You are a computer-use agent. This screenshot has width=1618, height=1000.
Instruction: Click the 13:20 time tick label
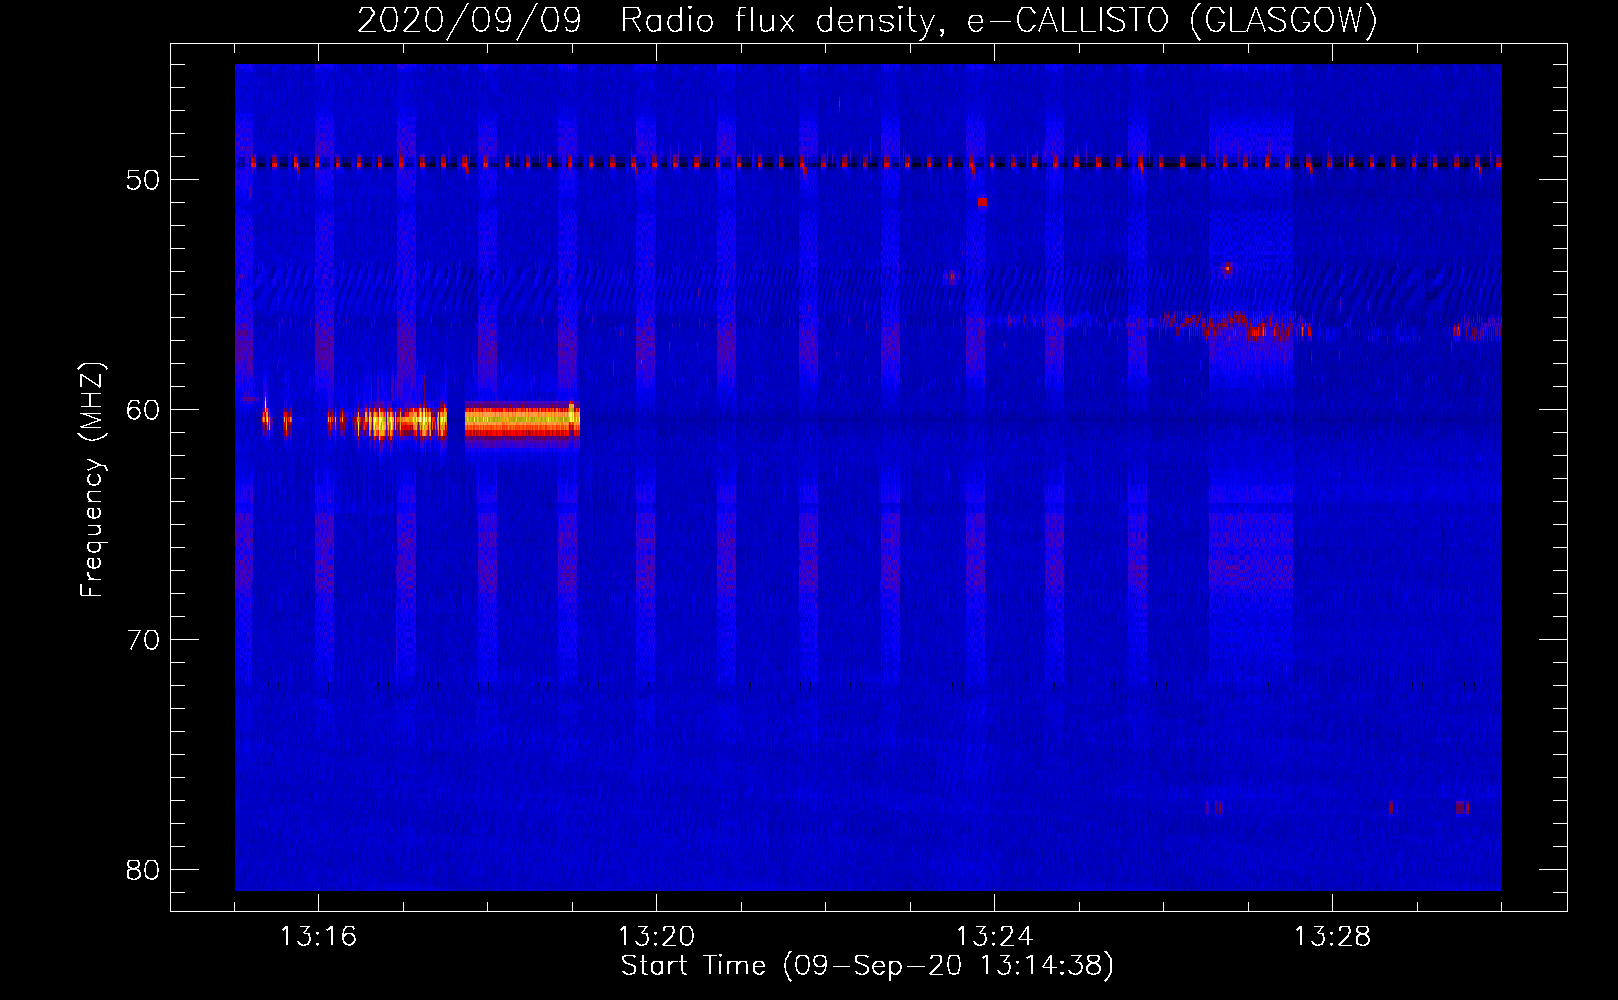click(656, 937)
